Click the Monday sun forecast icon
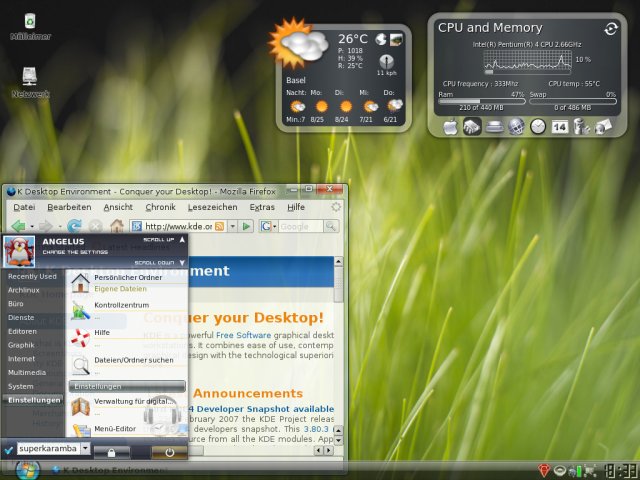The image size is (640, 480). (x=322, y=107)
